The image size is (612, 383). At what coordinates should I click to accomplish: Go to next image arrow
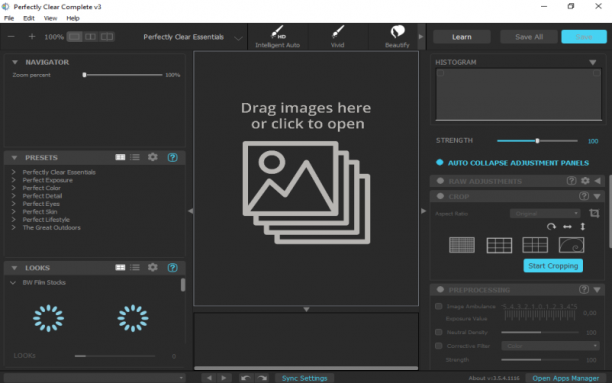tap(224, 378)
